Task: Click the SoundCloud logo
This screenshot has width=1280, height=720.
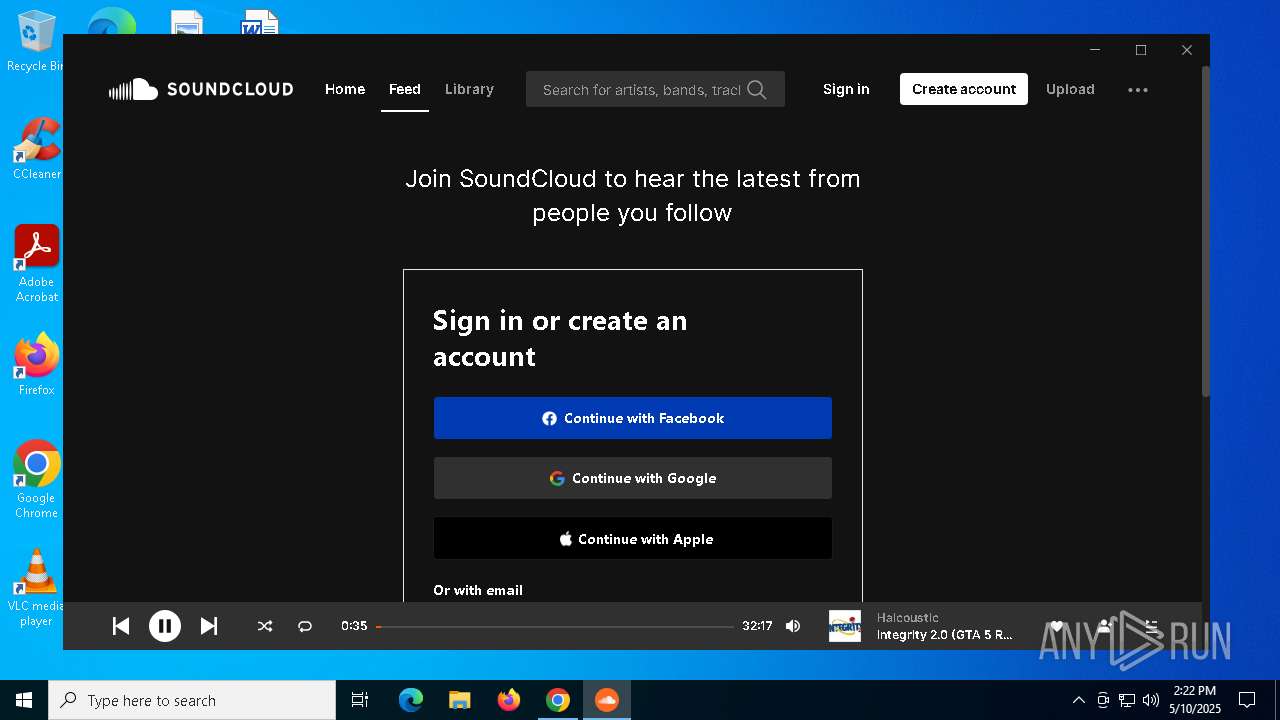Action: pos(201,89)
